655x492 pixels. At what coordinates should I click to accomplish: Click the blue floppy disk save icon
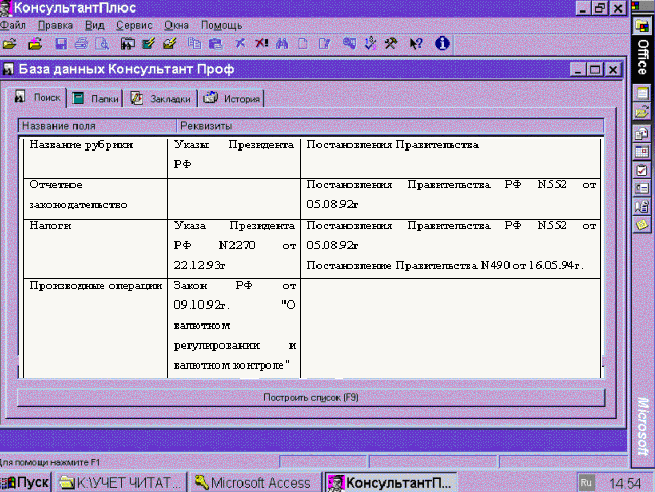click(x=61, y=44)
